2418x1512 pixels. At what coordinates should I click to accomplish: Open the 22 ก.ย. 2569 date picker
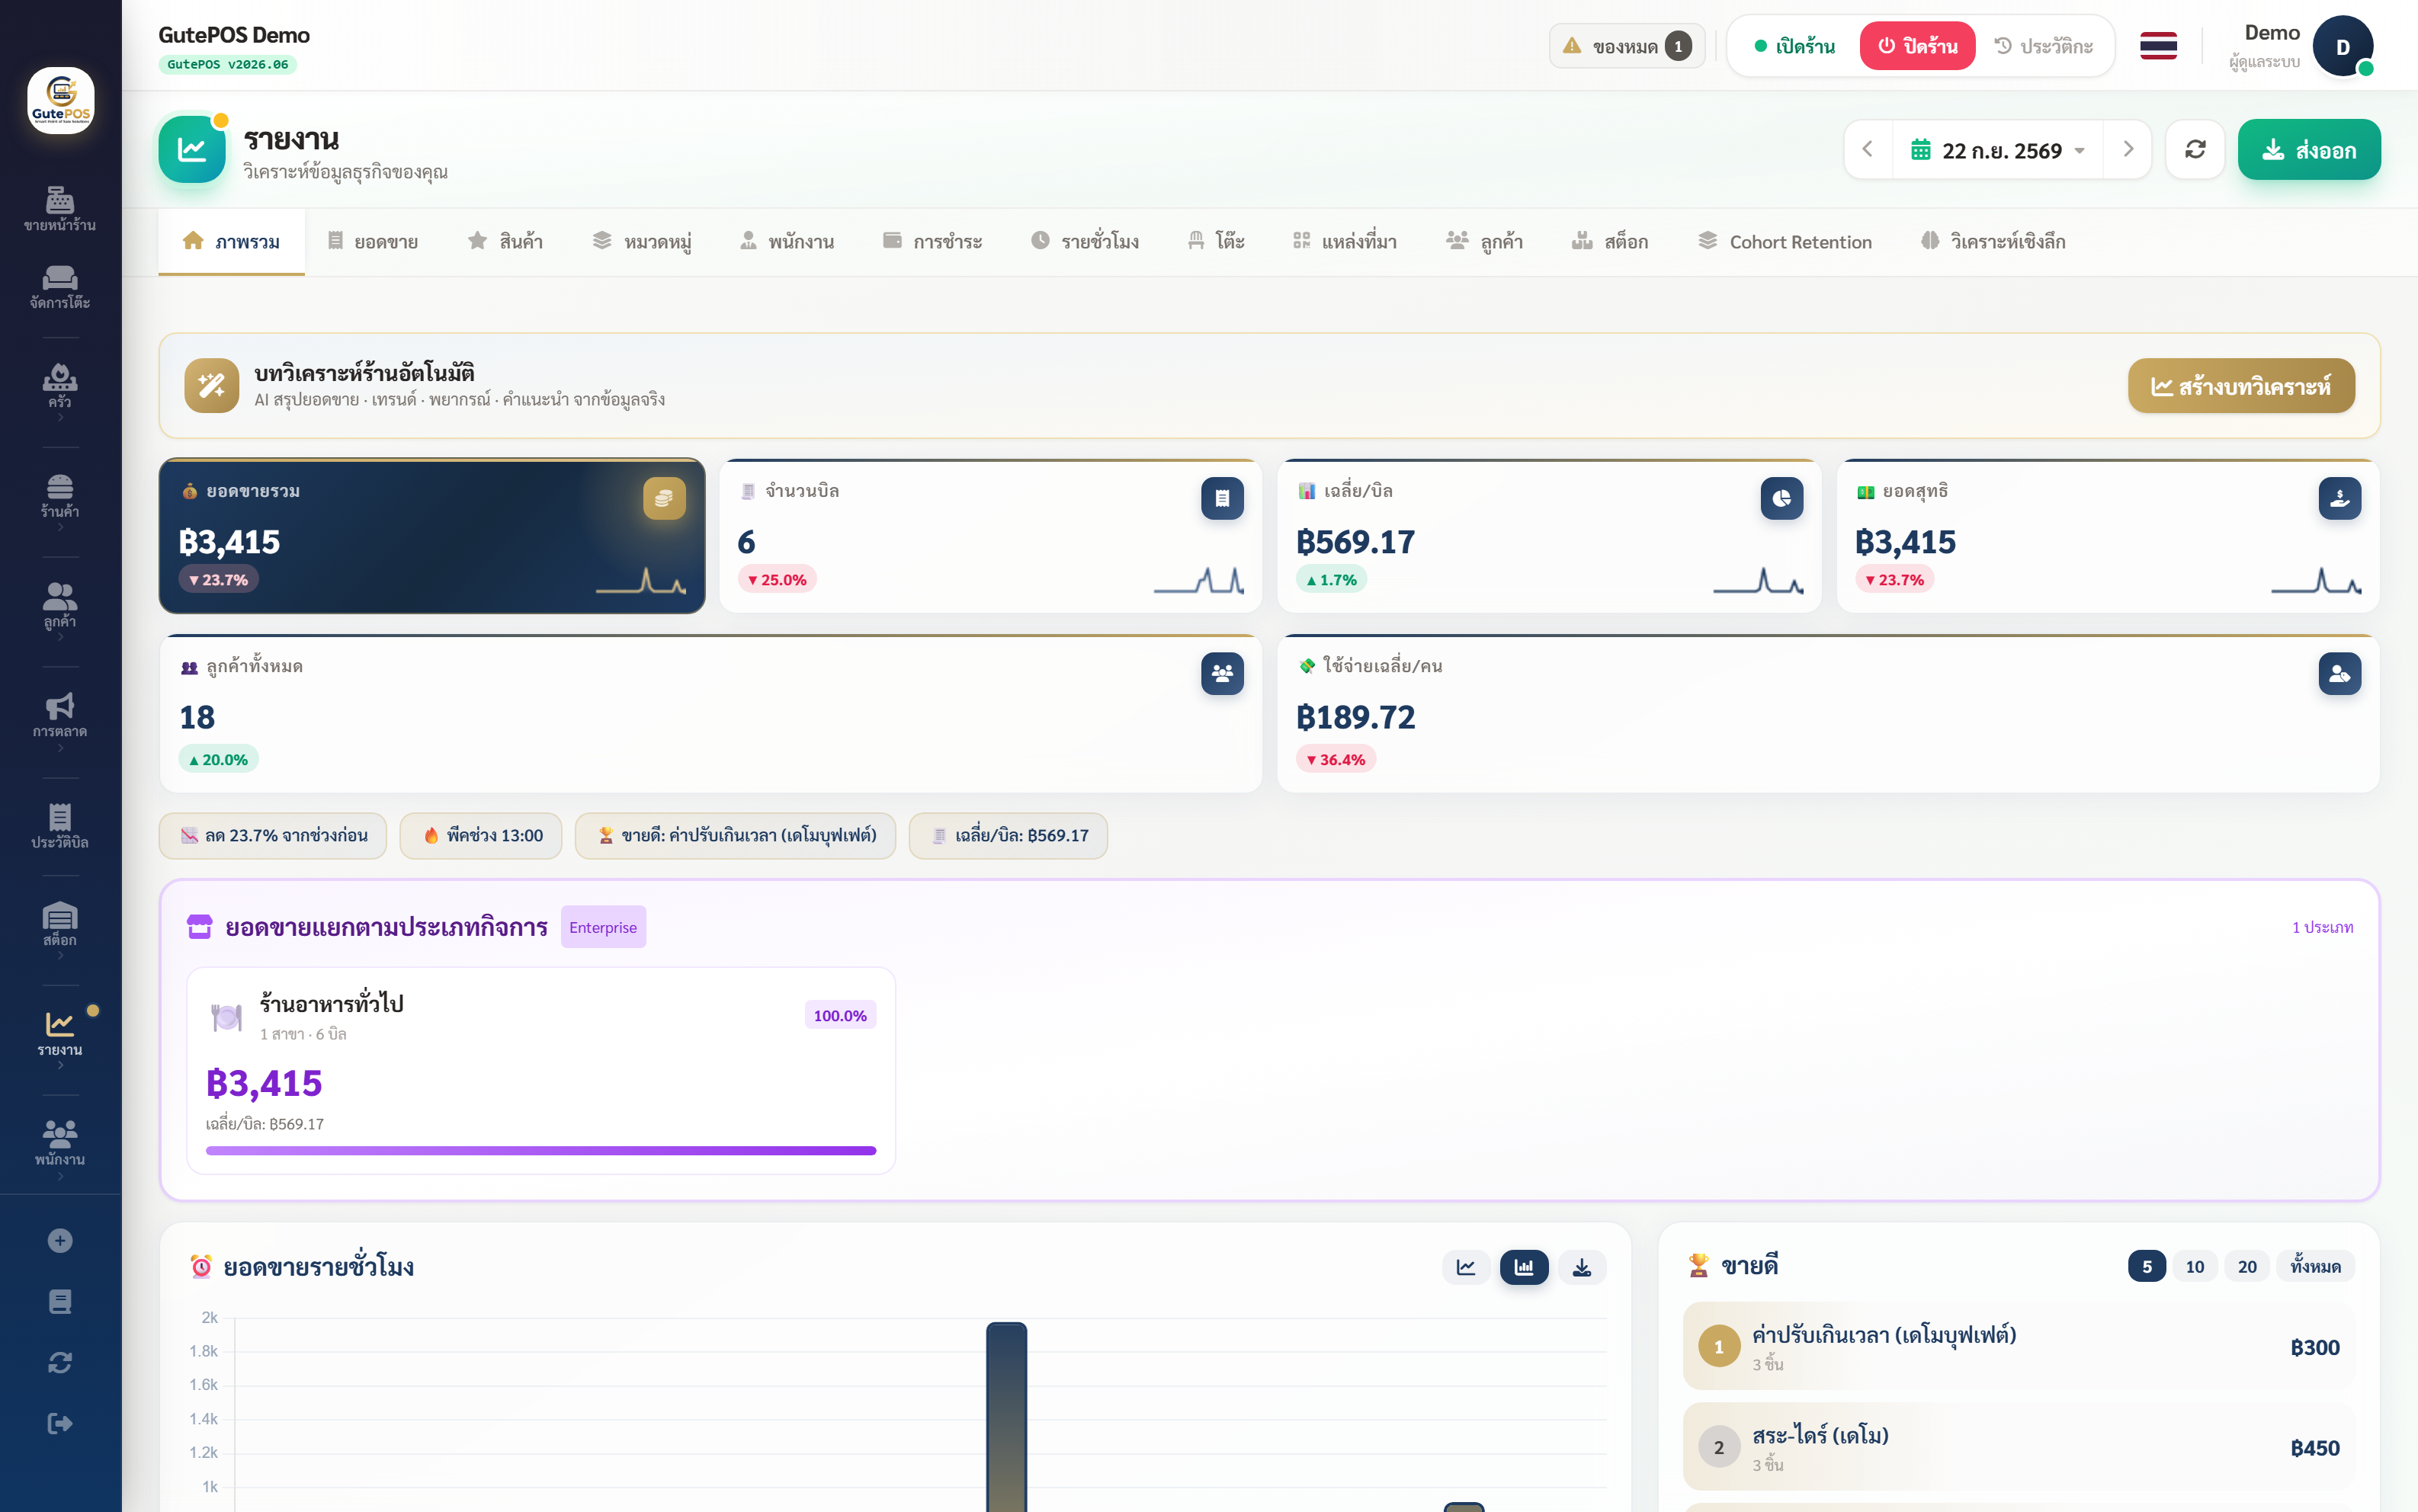click(x=1997, y=150)
